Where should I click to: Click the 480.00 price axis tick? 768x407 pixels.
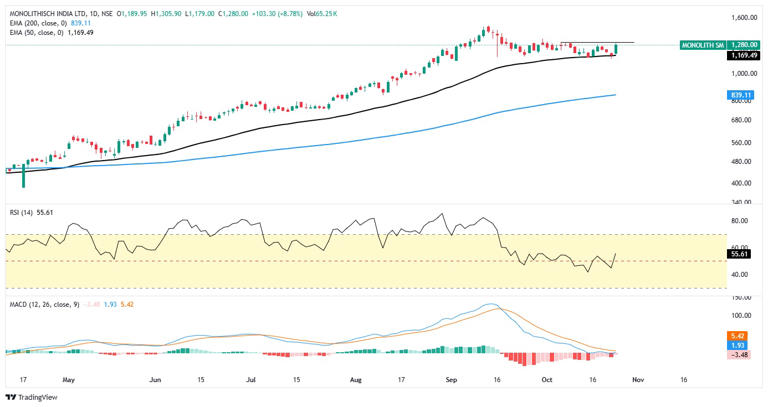[741, 162]
